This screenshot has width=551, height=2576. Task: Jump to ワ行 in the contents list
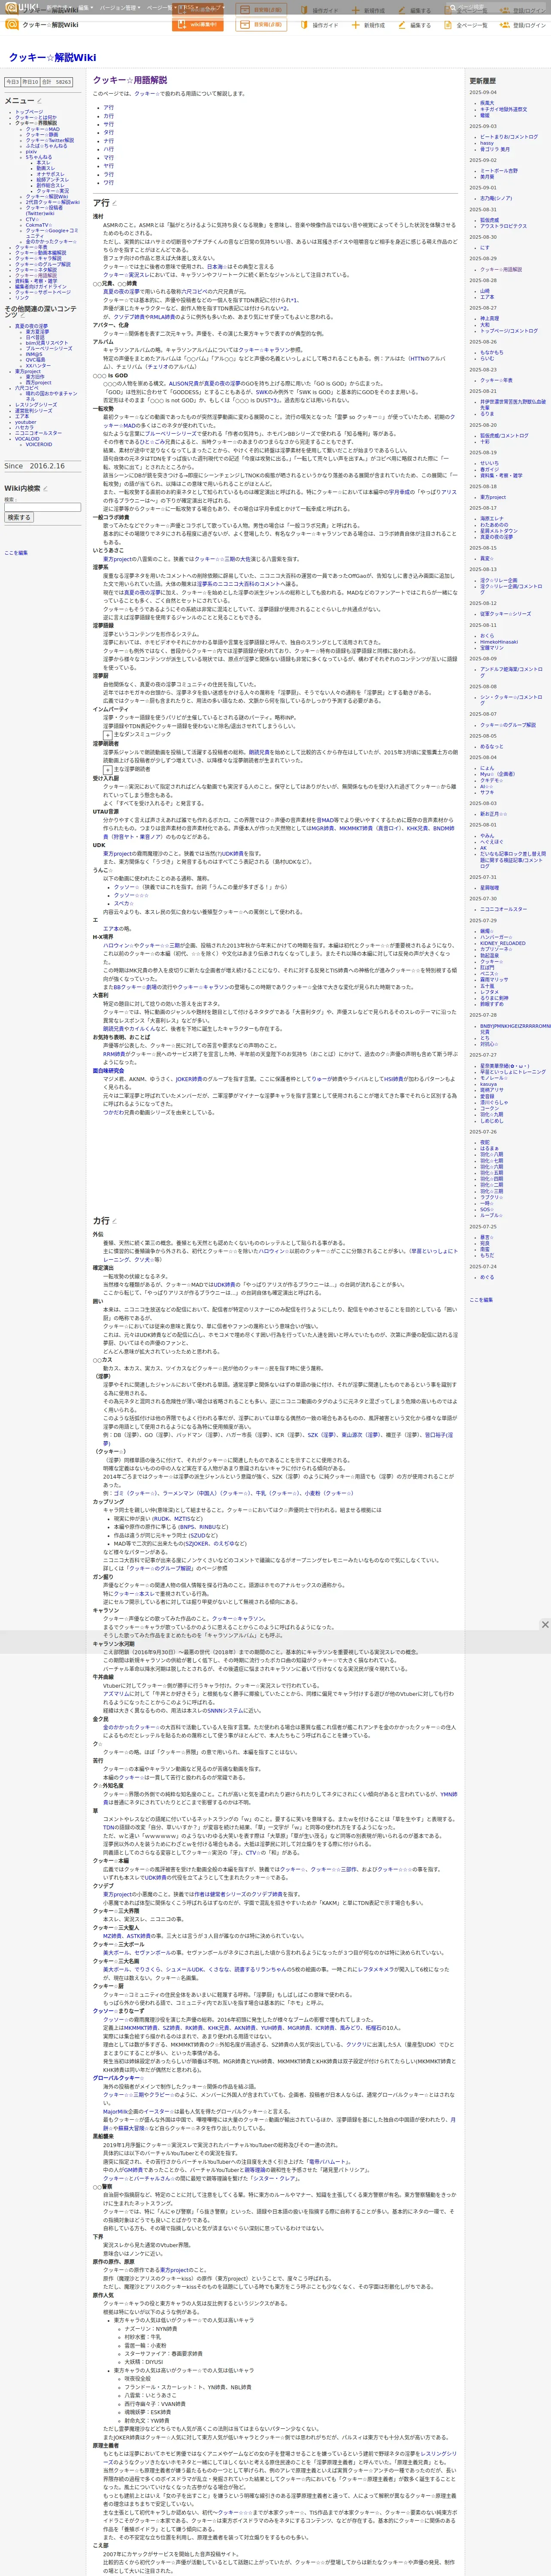pyautogui.click(x=109, y=182)
